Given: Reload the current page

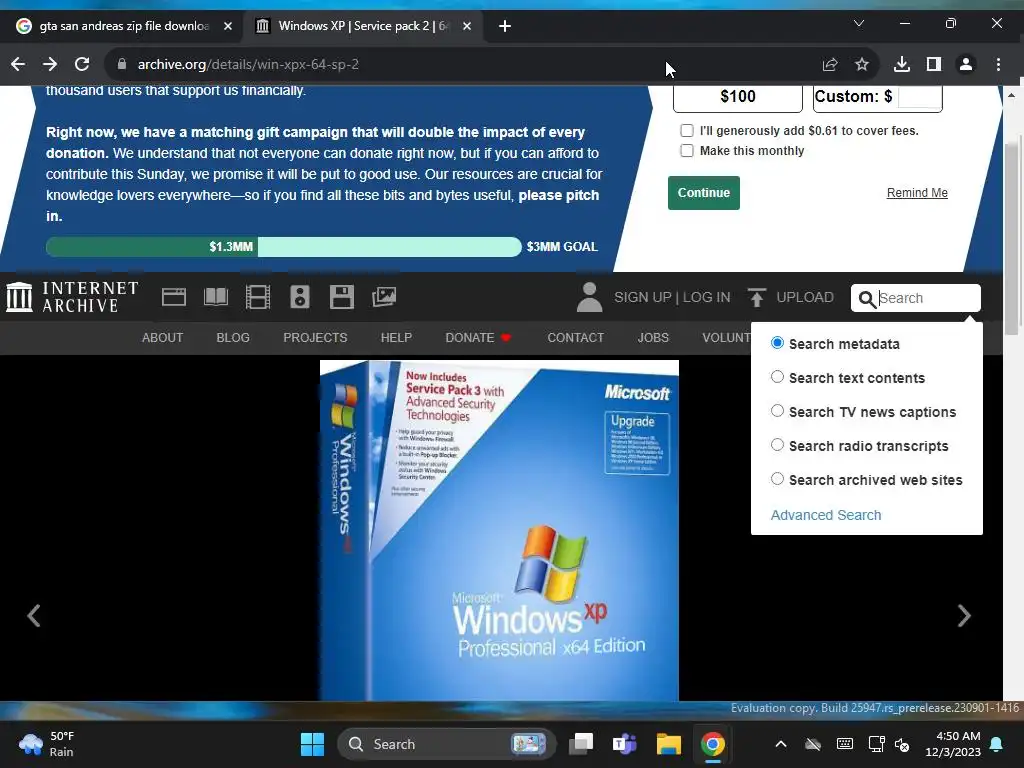Looking at the screenshot, I should coord(82,64).
